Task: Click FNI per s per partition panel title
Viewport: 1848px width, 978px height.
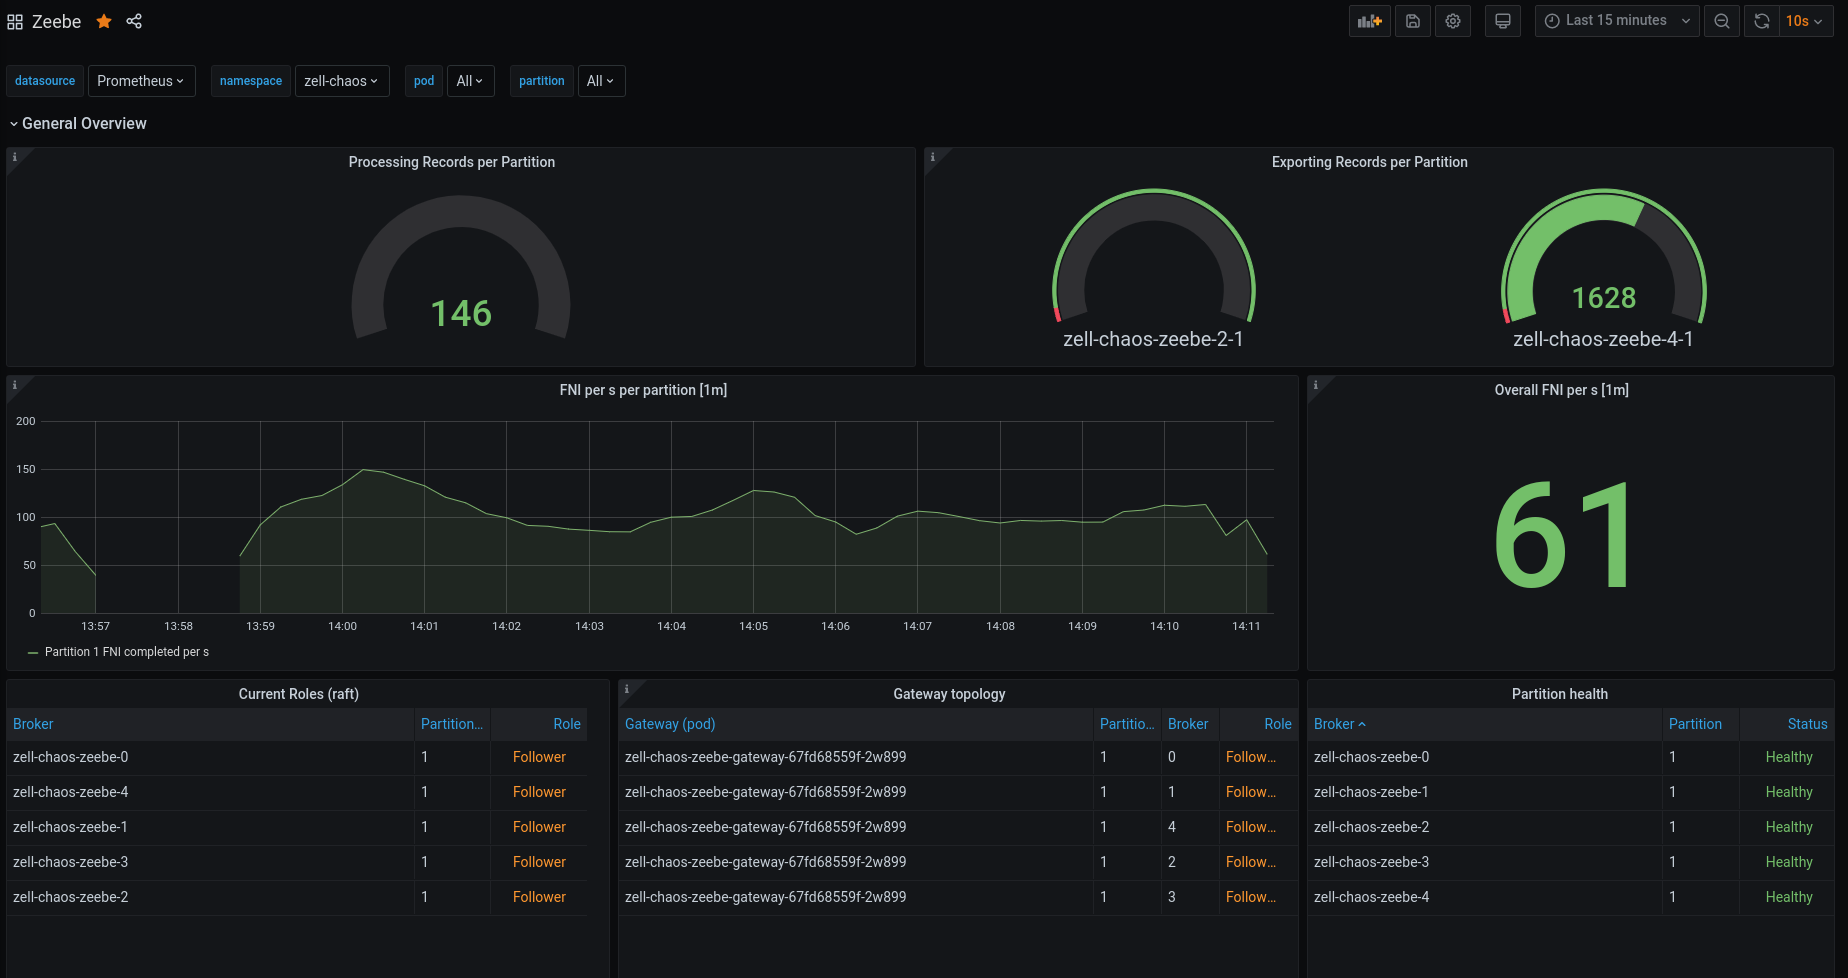Action: (x=643, y=390)
